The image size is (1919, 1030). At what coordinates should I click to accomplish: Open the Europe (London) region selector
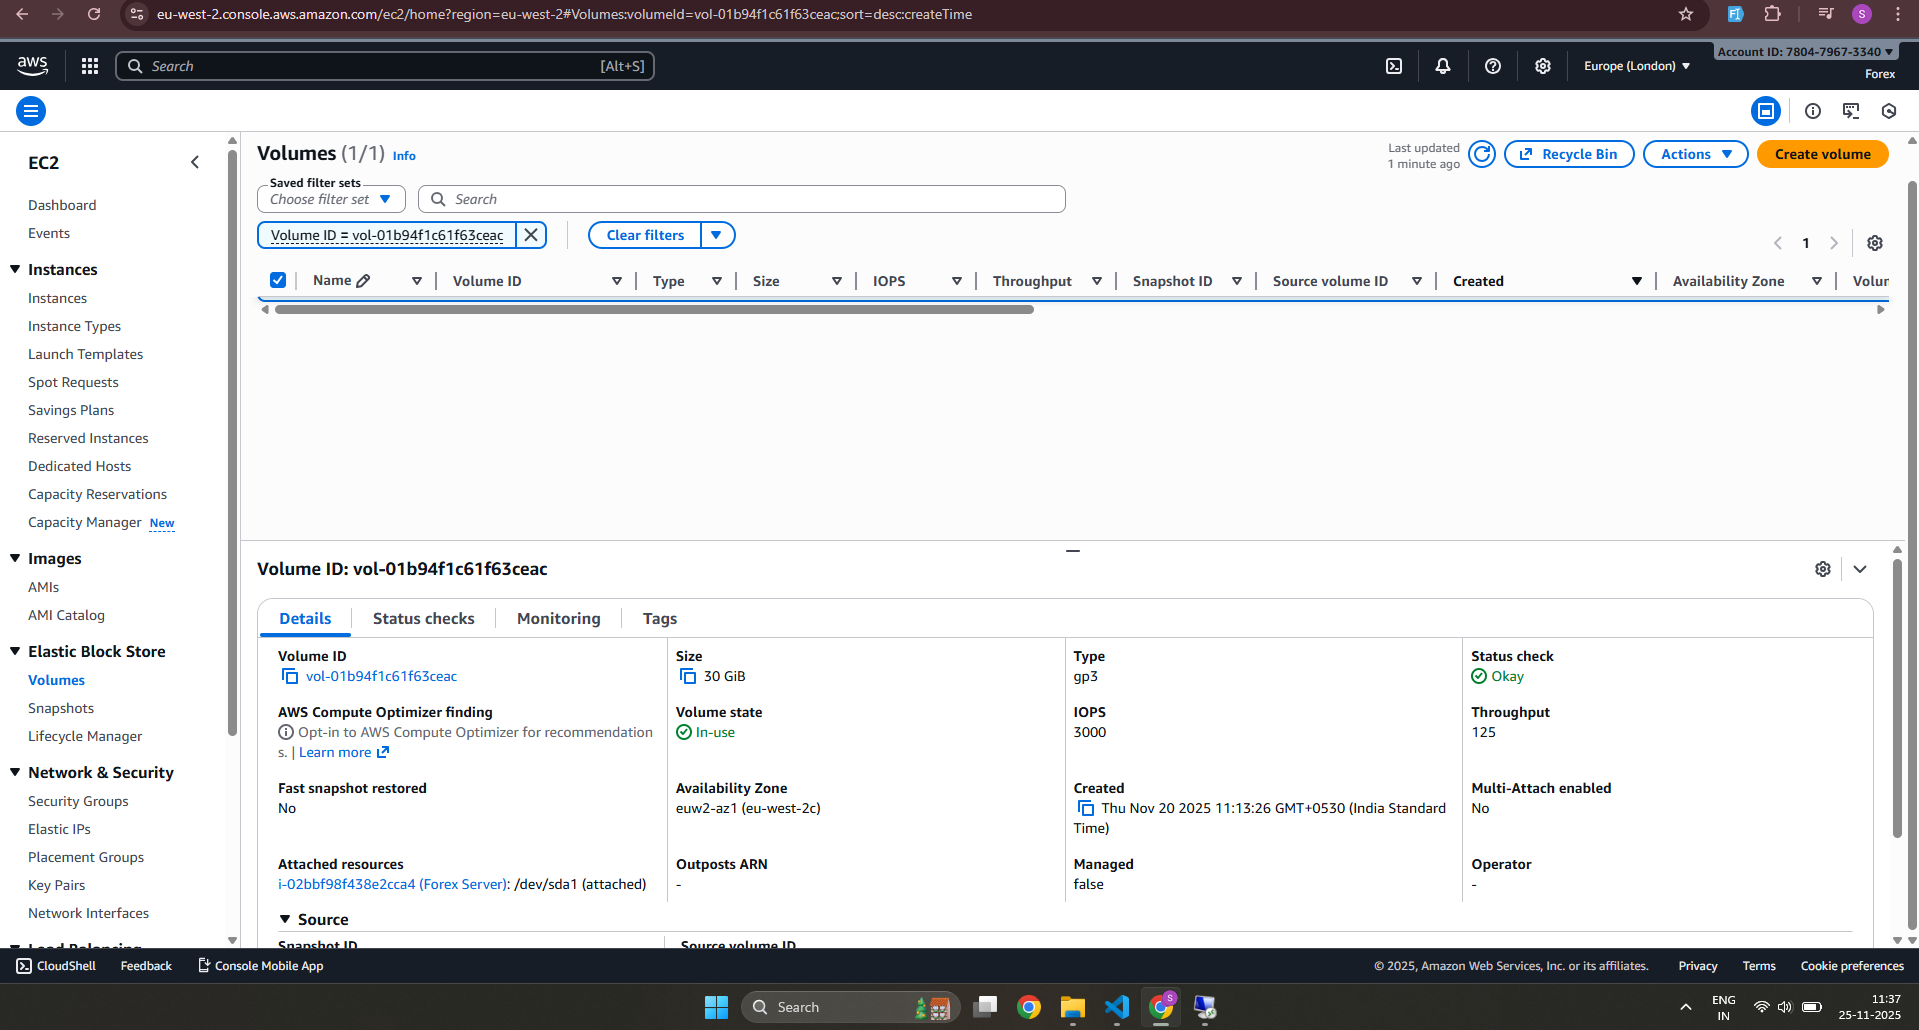point(1636,66)
